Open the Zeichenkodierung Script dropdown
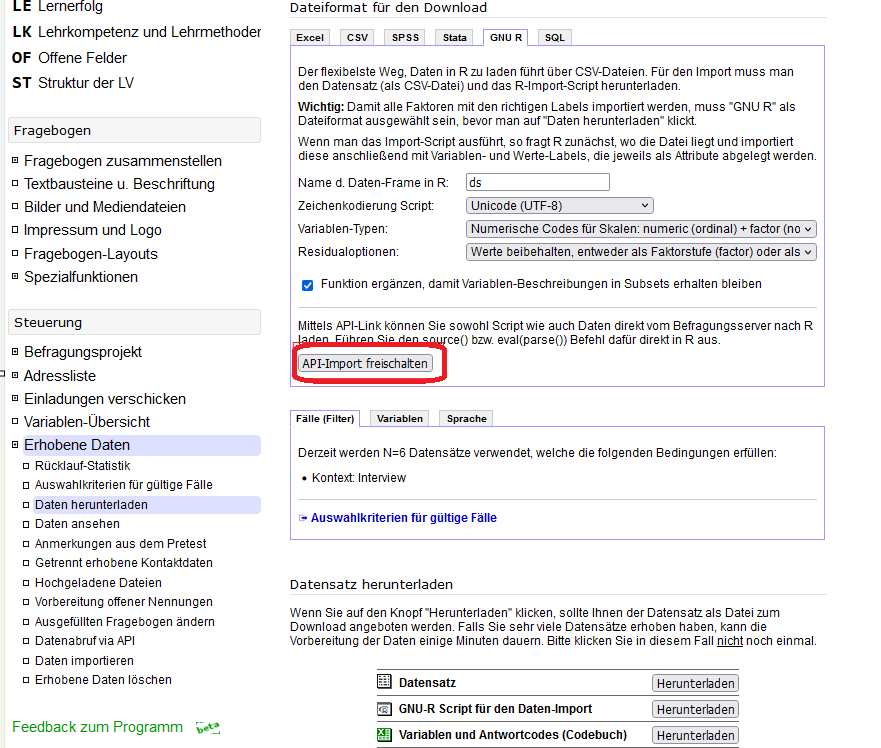The image size is (881, 748). point(559,206)
